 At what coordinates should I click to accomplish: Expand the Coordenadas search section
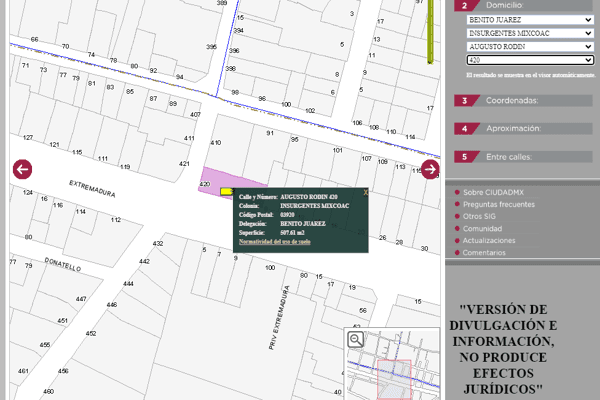point(513,101)
